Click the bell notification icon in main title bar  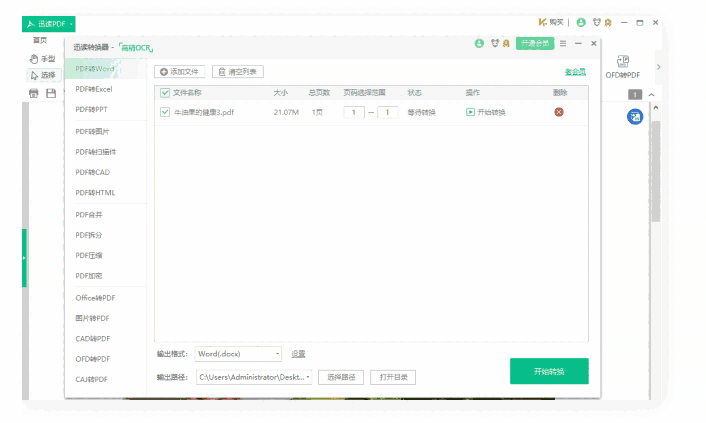(x=608, y=22)
